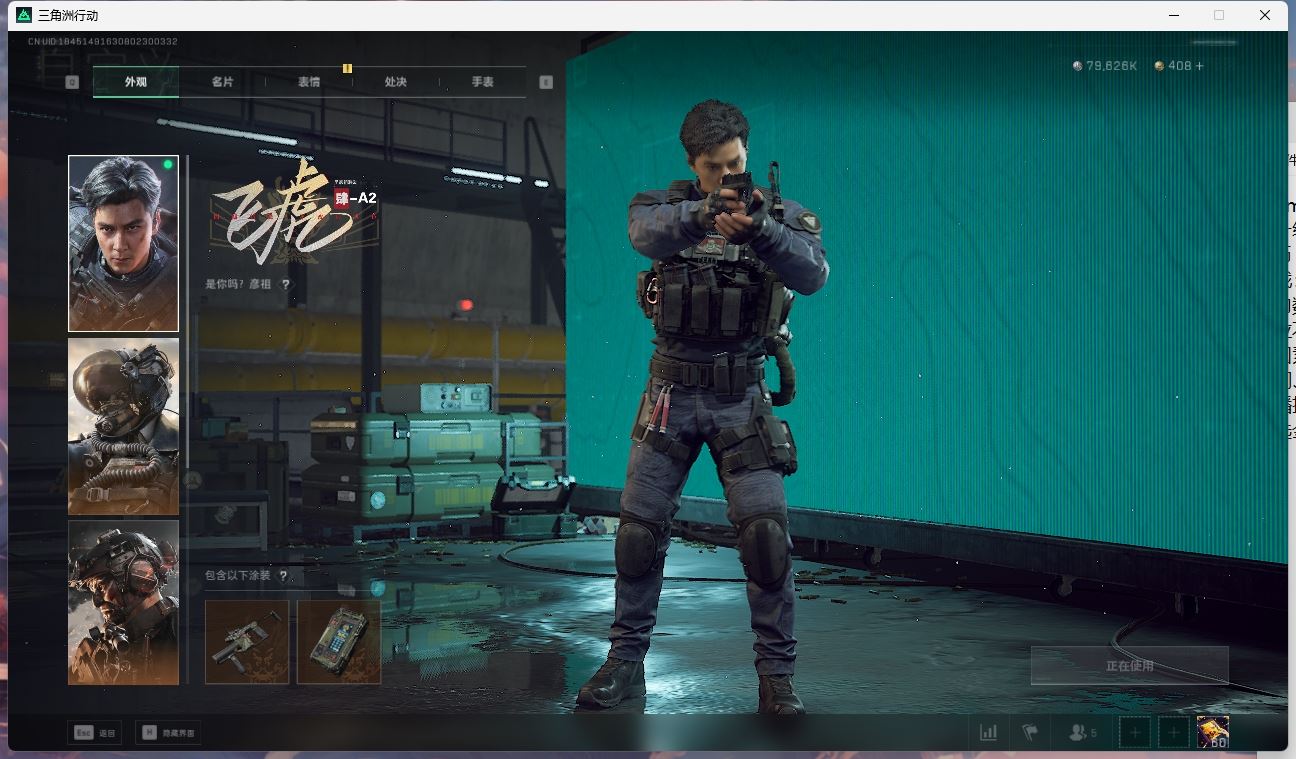1296x759 pixels.
Task: Open the player avatar at bottom right
Action: 1212,732
